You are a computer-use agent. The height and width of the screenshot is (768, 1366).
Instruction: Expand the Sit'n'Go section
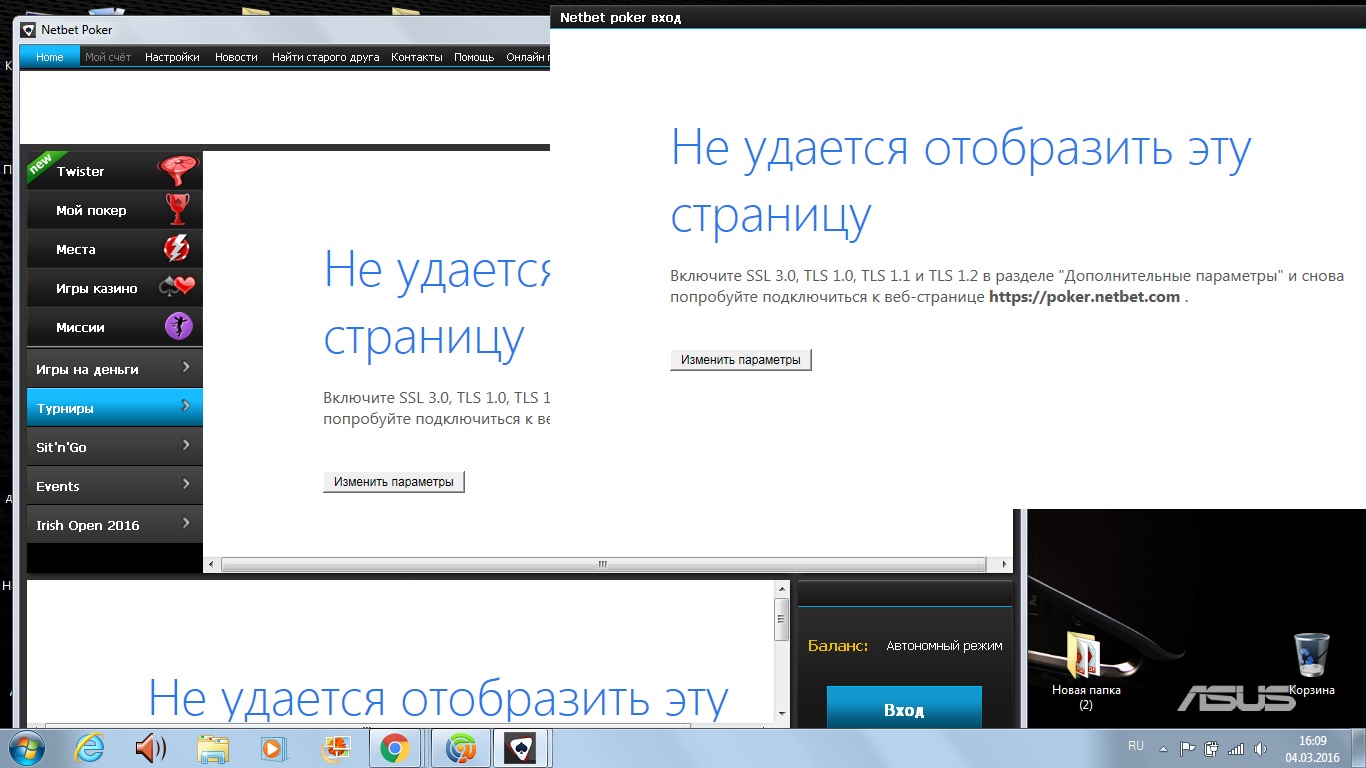point(115,447)
